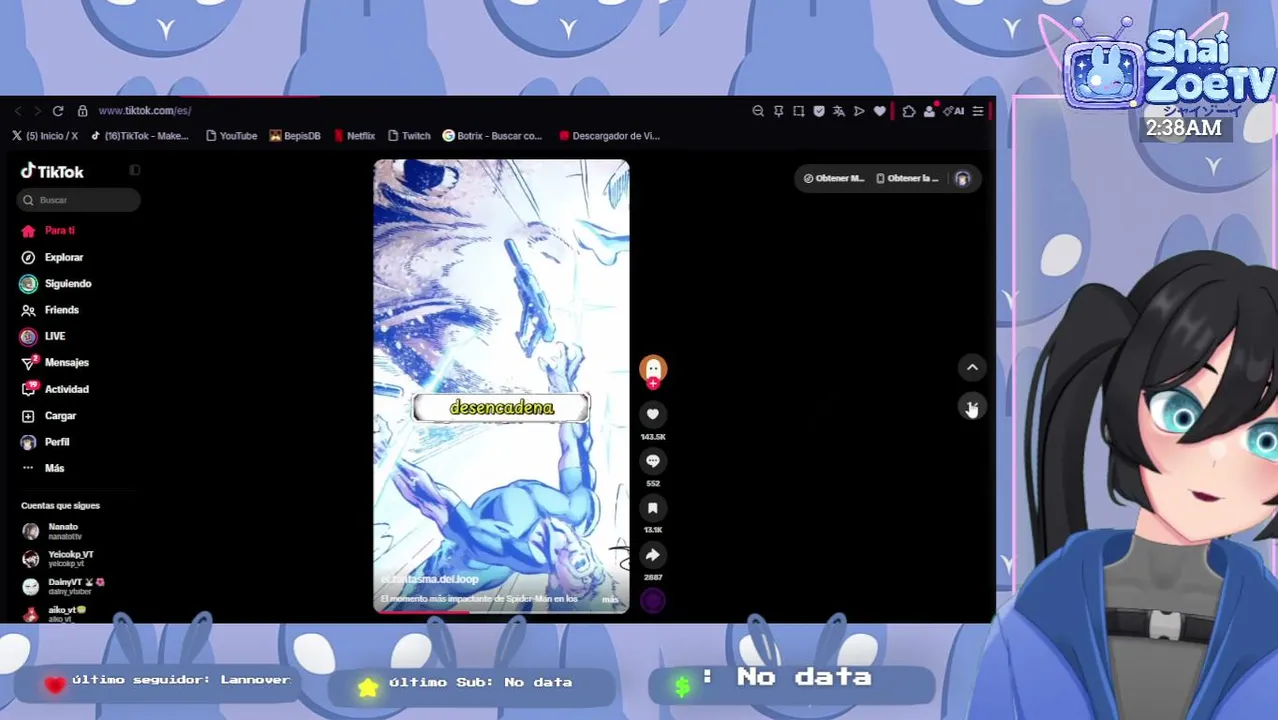This screenshot has height=720, width=1278.
Task: Go to previous video with up chevron
Action: tap(972, 368)
